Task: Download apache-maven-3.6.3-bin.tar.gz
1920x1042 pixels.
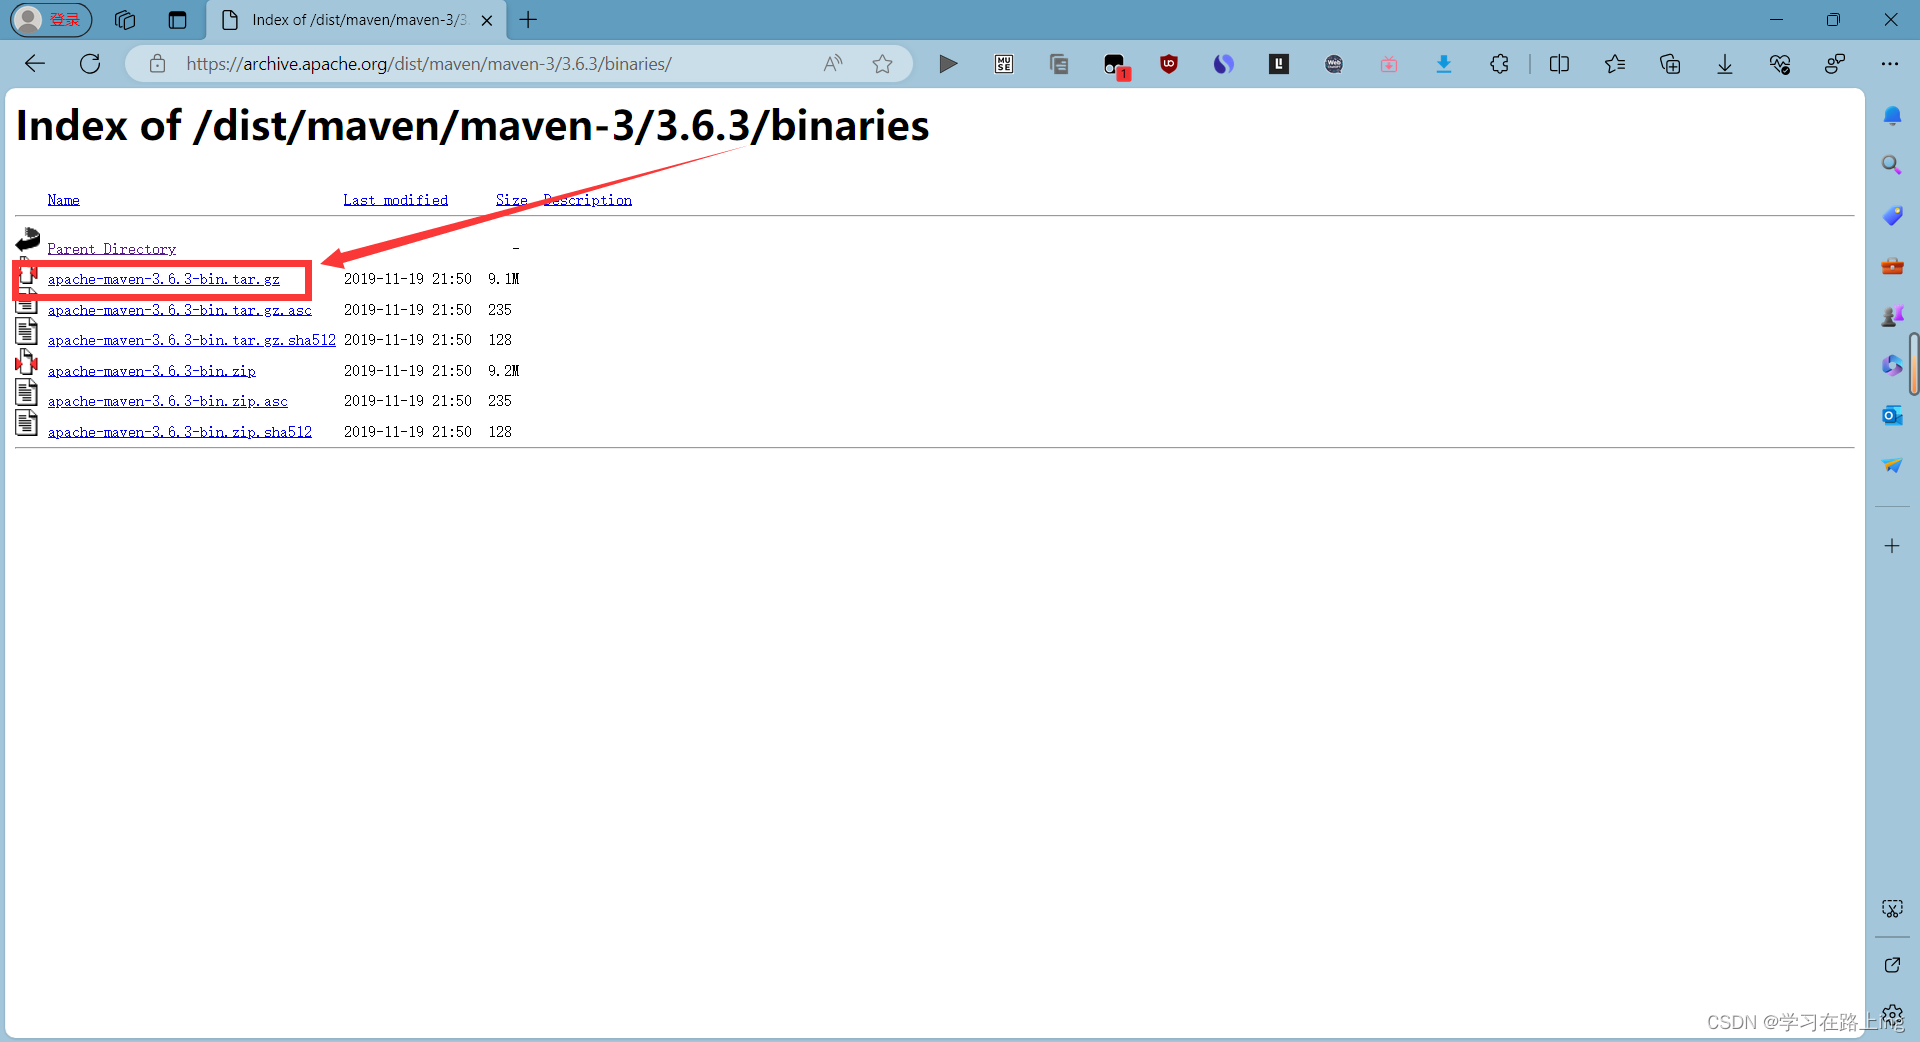Action: 163,279
